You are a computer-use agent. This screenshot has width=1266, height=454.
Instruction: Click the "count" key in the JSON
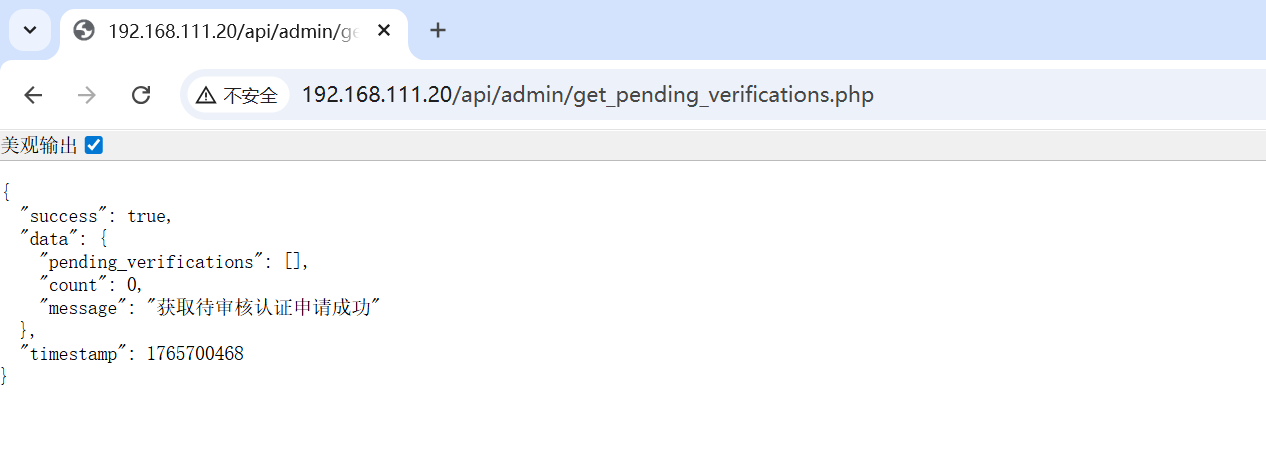point(73,285)
